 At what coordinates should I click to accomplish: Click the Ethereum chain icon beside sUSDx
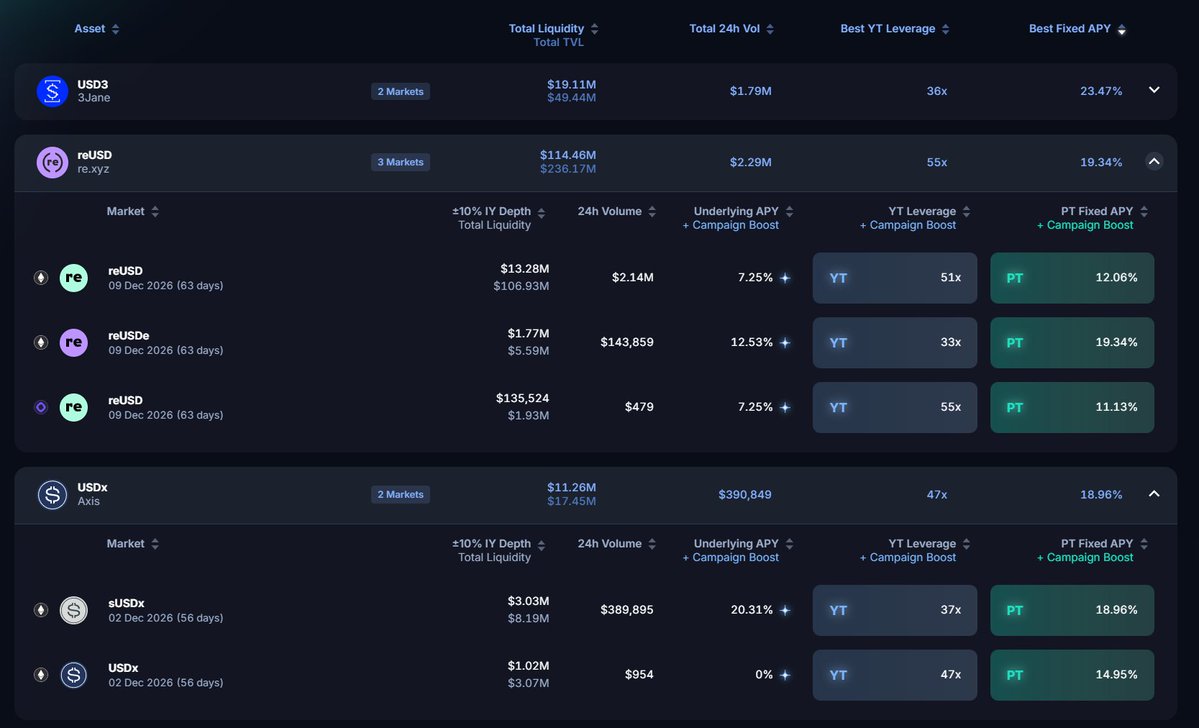click(41, 610)
